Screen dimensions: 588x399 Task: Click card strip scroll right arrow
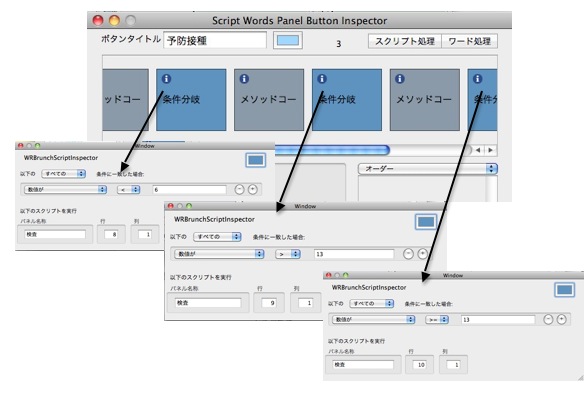490,150
